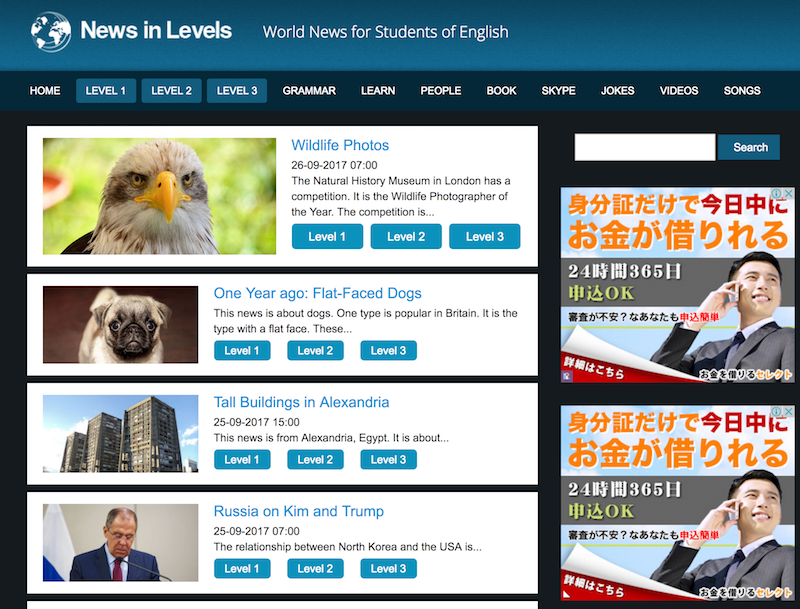This screenshot has height=609, width=800.
Task: Click the pug dog thumbnail
Action: click(x=120, y=324)
